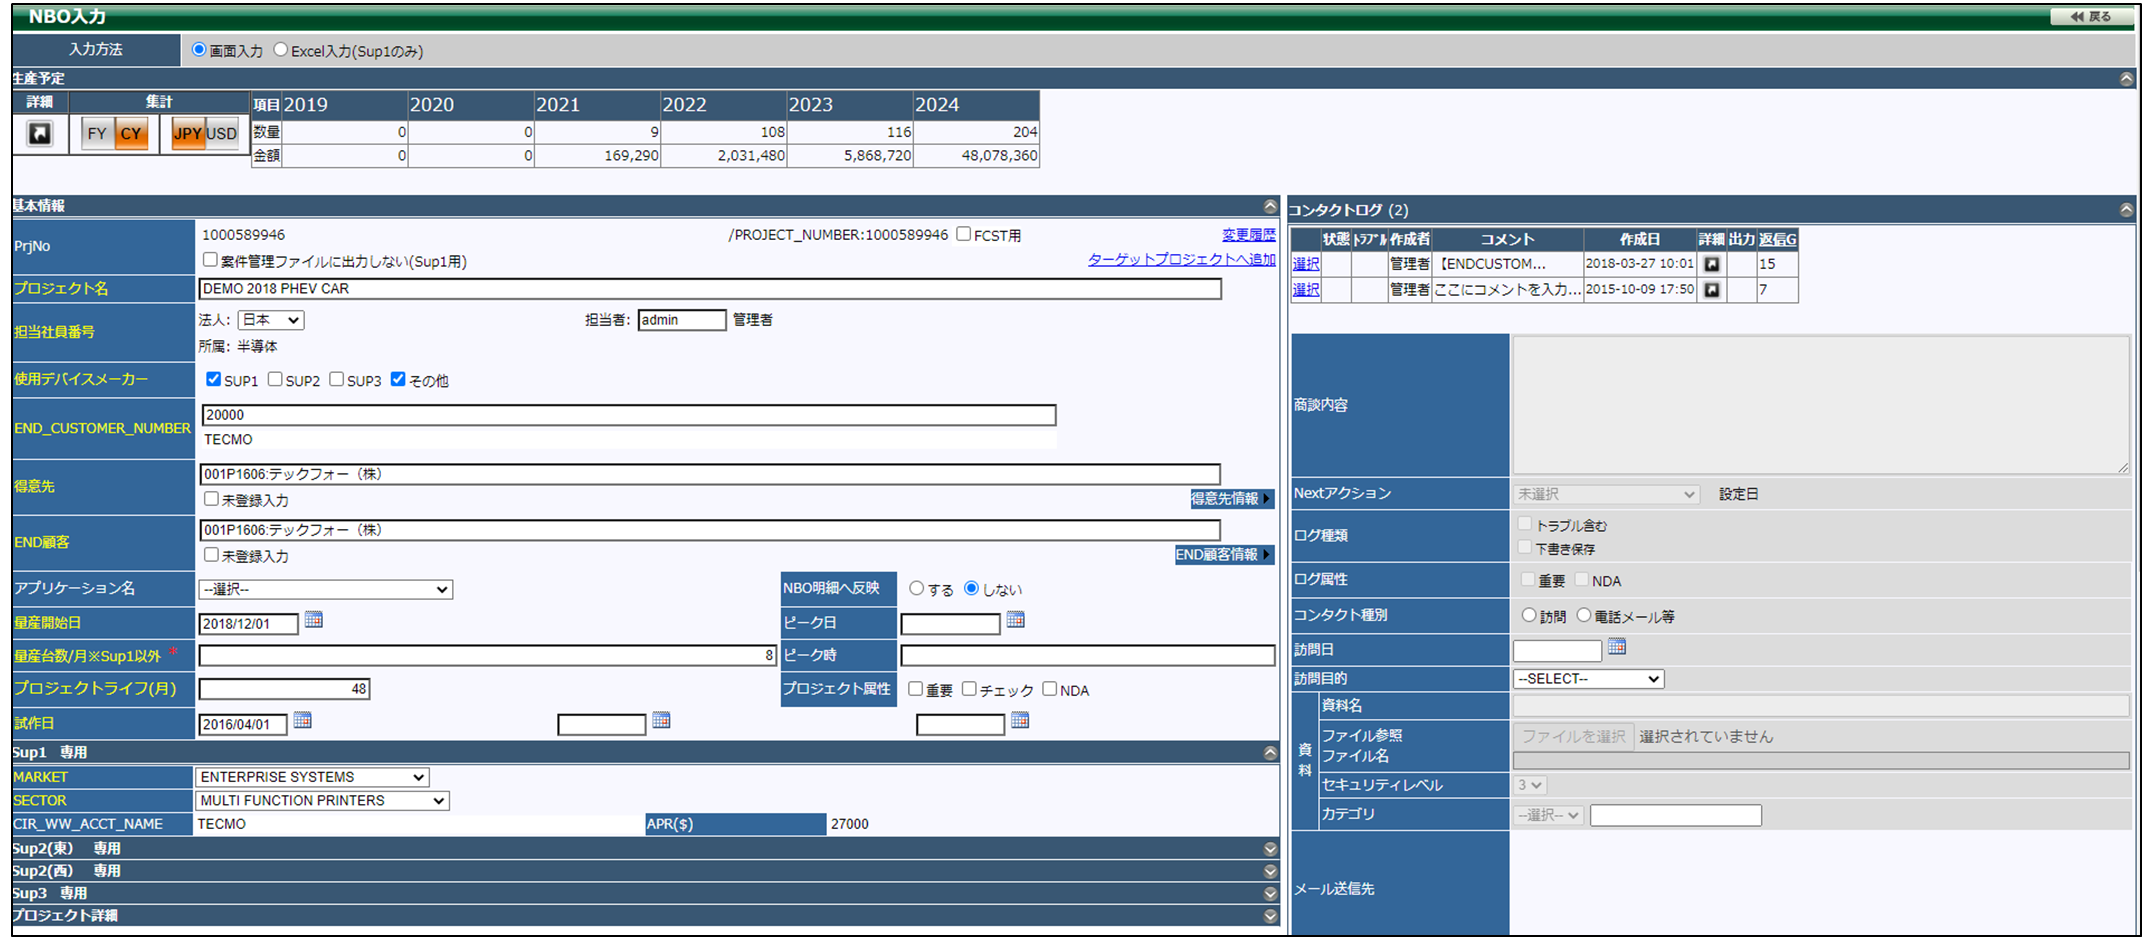Check 未登録入力 under 得意先
The image size is (2153, 940).
(211, 498)
